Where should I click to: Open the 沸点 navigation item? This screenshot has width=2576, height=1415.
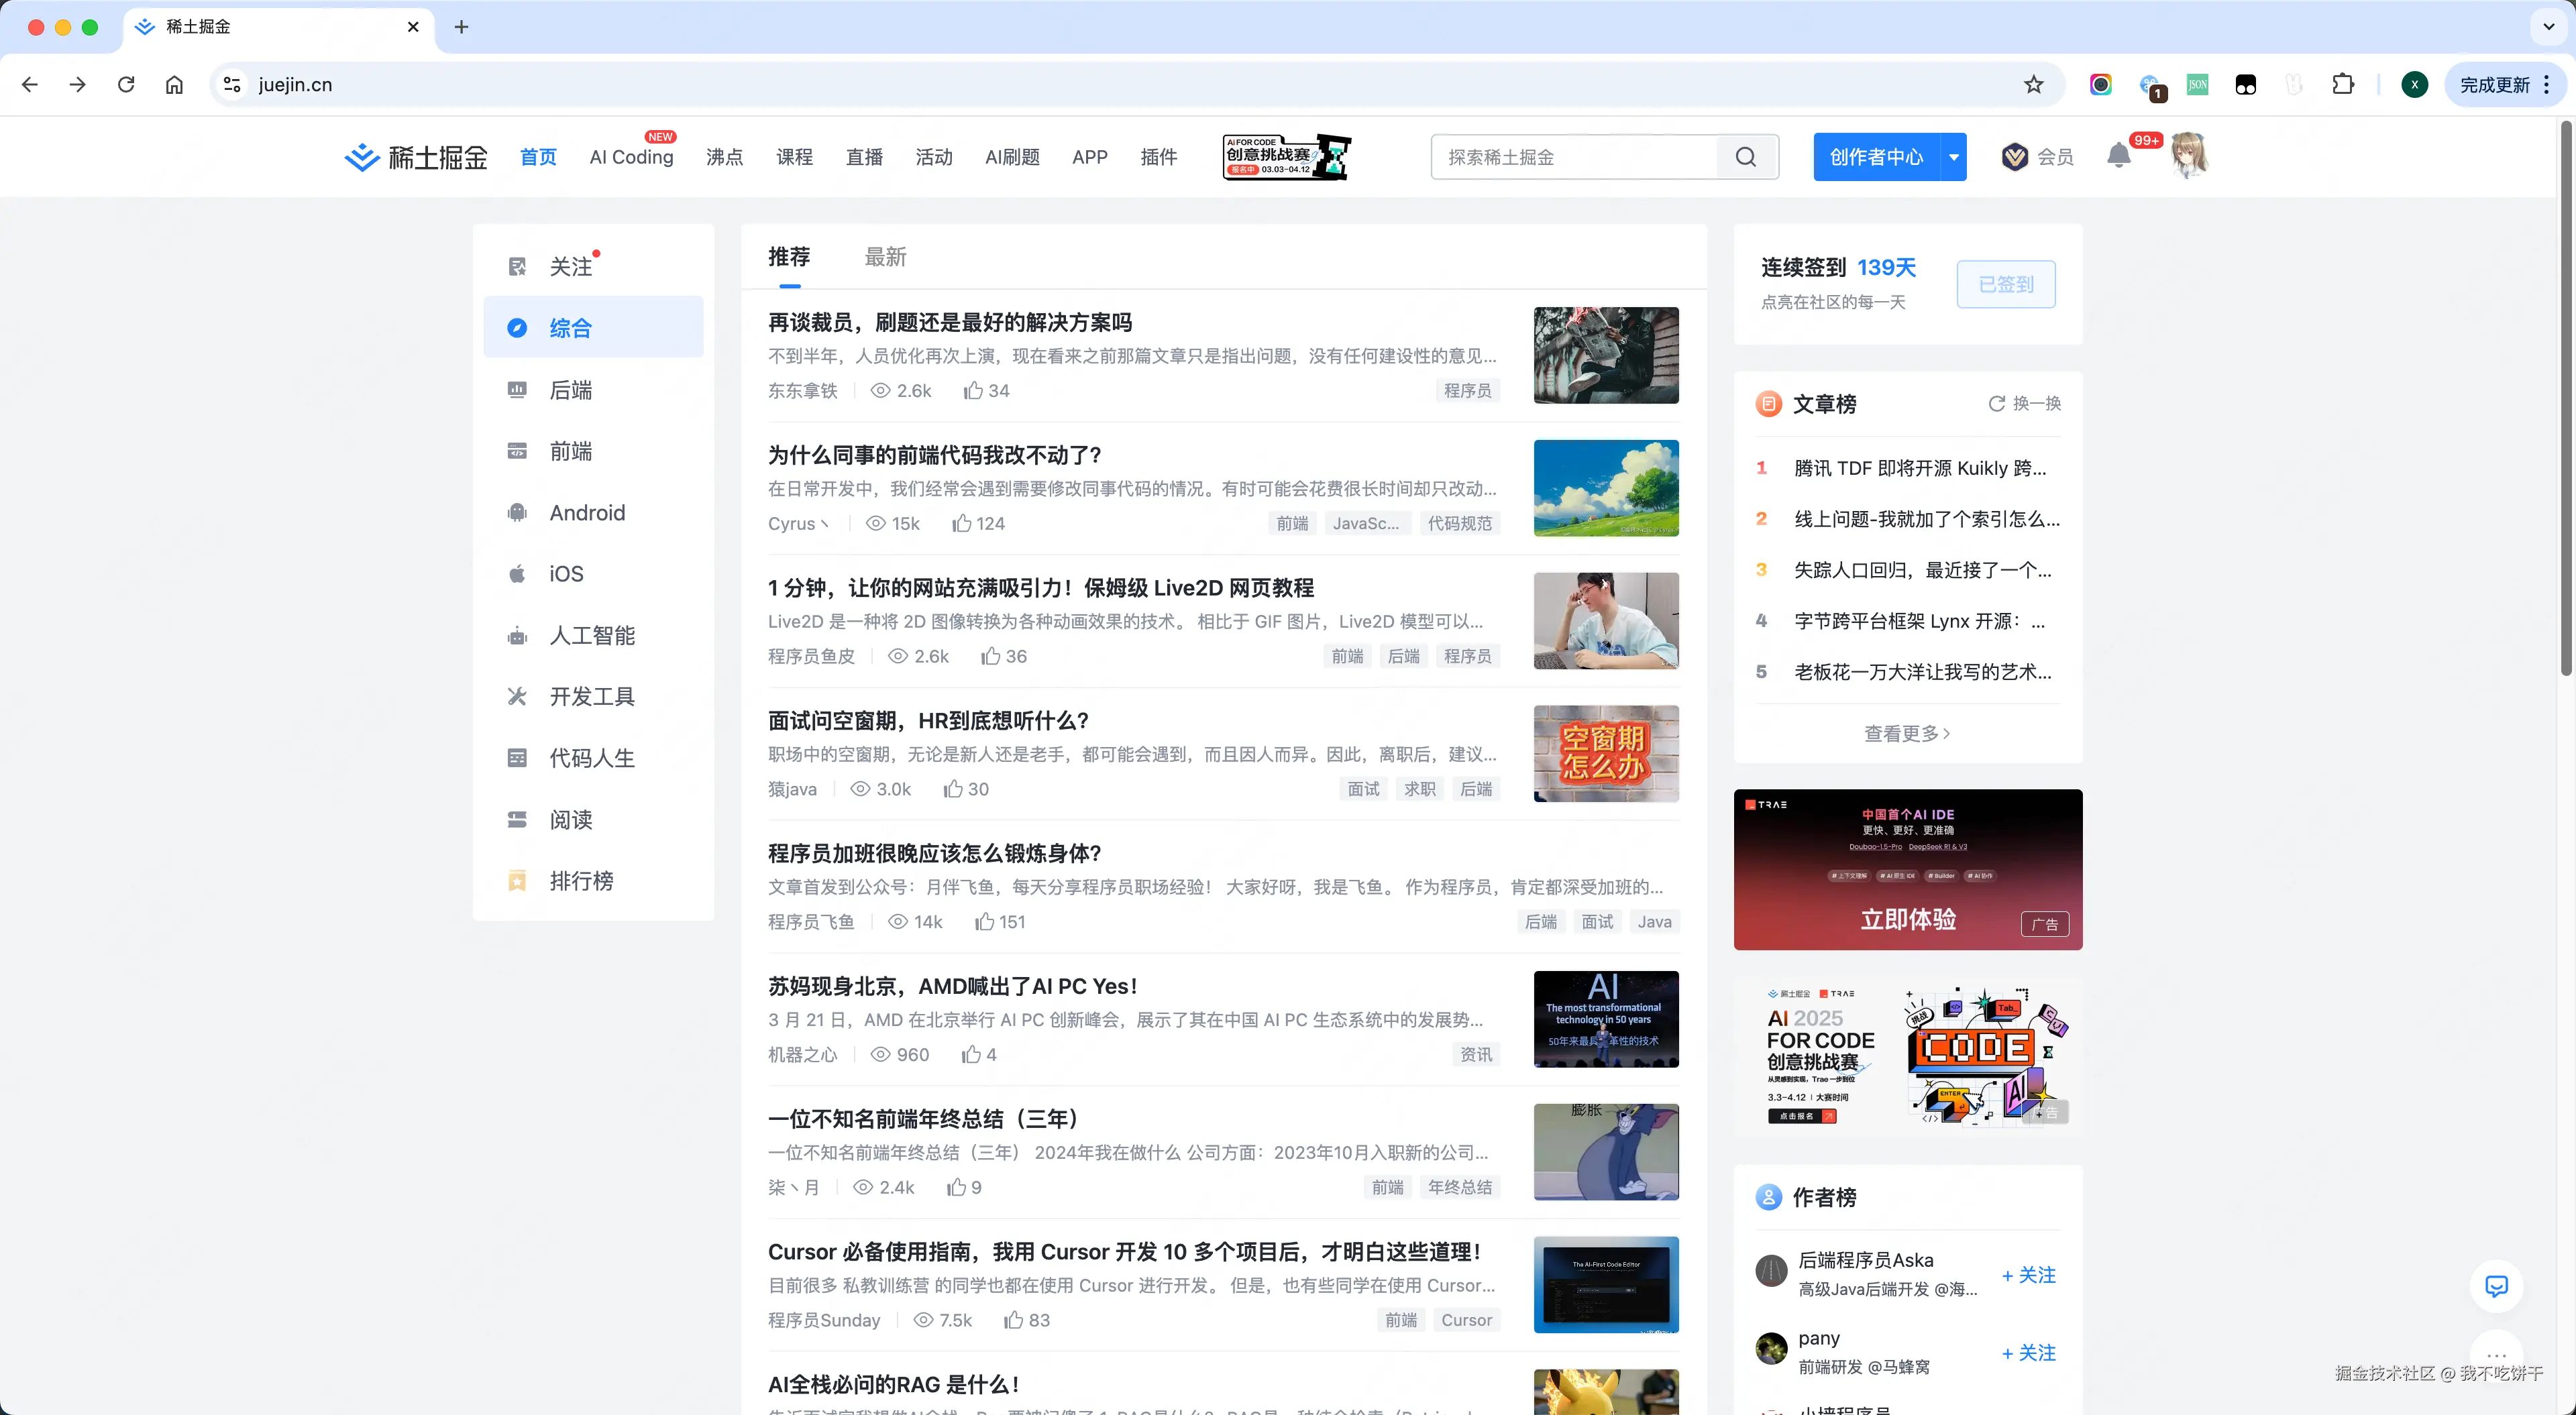click(724, 157)
